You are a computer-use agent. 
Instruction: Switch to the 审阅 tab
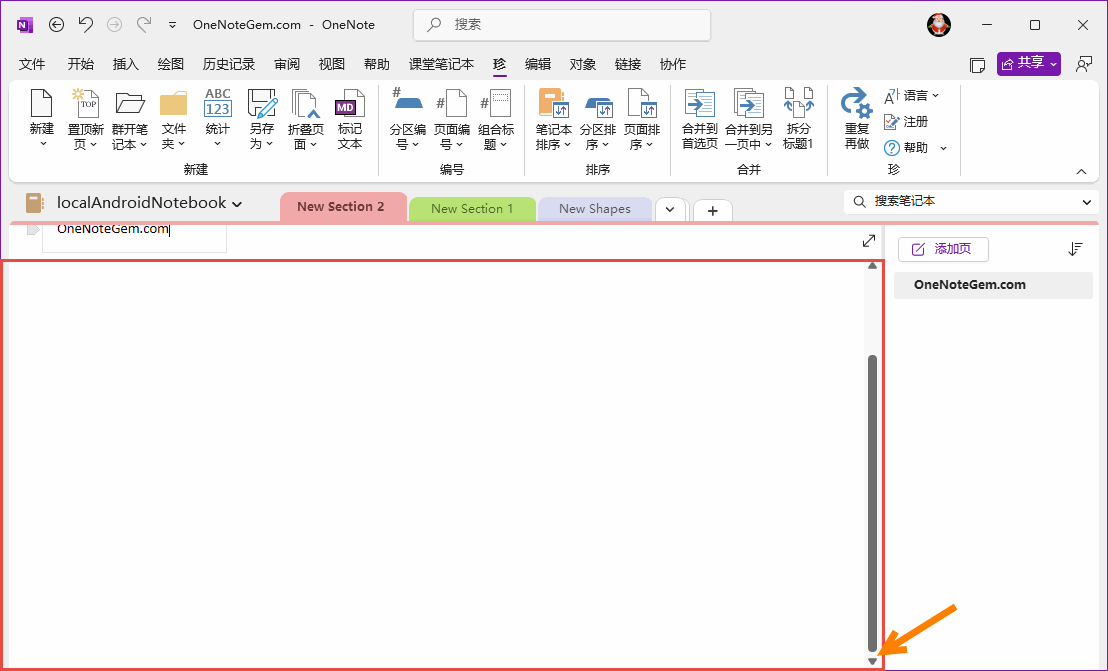click(287, 64)
